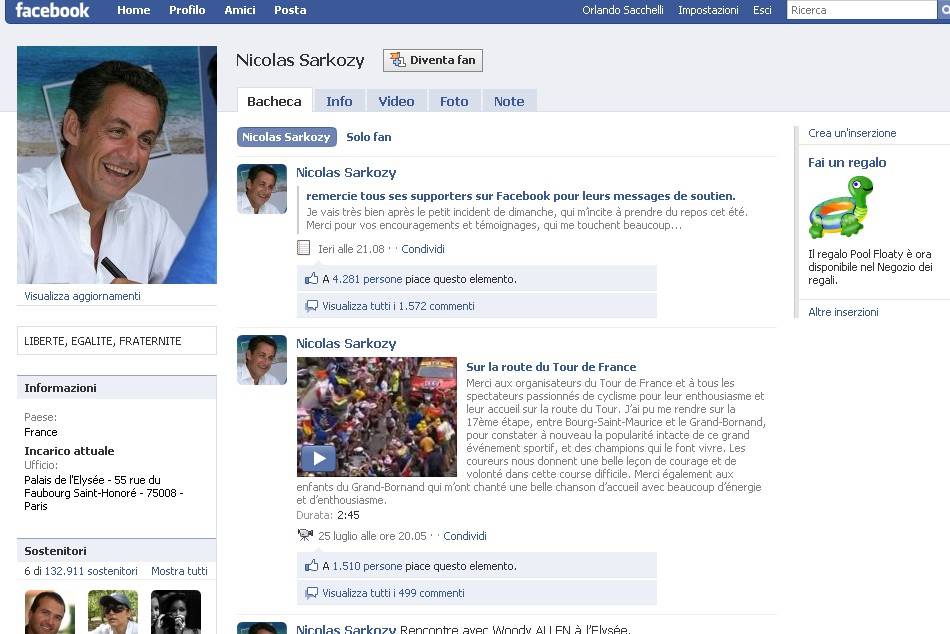Go to Amici in the top bar

[x=239, y=10]
